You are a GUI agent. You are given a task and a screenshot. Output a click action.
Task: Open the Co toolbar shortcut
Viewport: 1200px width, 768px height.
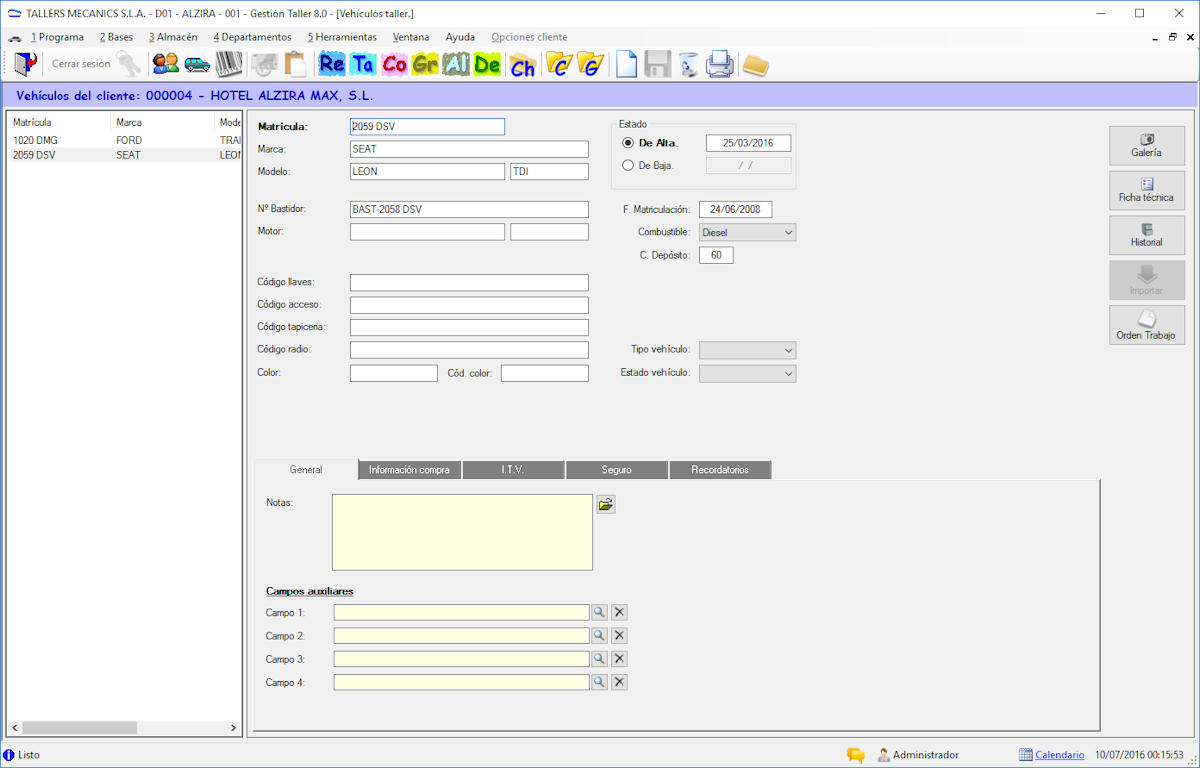(x=394, y=65)
